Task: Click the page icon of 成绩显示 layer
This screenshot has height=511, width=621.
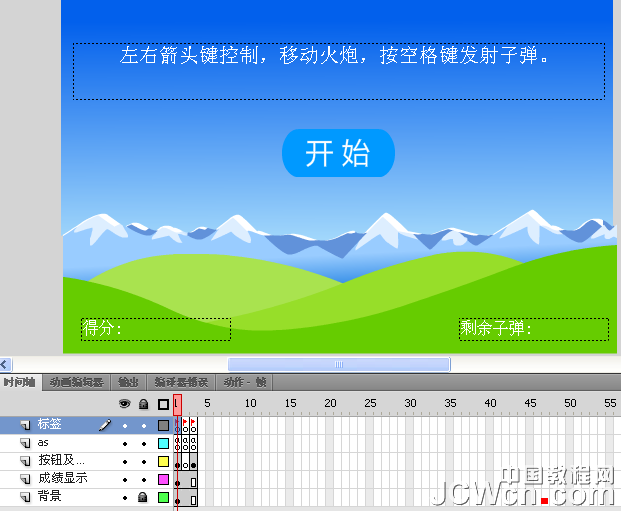Action: click(x=26, y=479)
